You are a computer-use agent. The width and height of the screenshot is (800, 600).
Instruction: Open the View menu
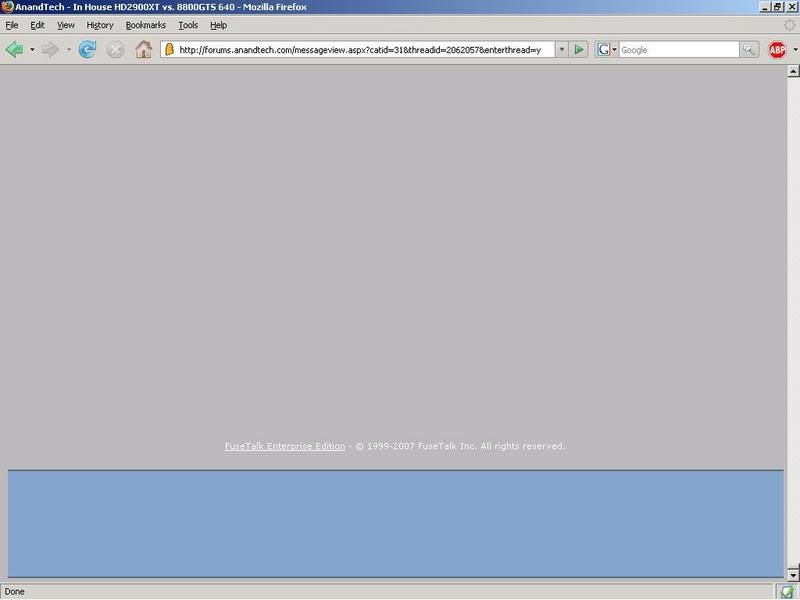tap(65, 25)
